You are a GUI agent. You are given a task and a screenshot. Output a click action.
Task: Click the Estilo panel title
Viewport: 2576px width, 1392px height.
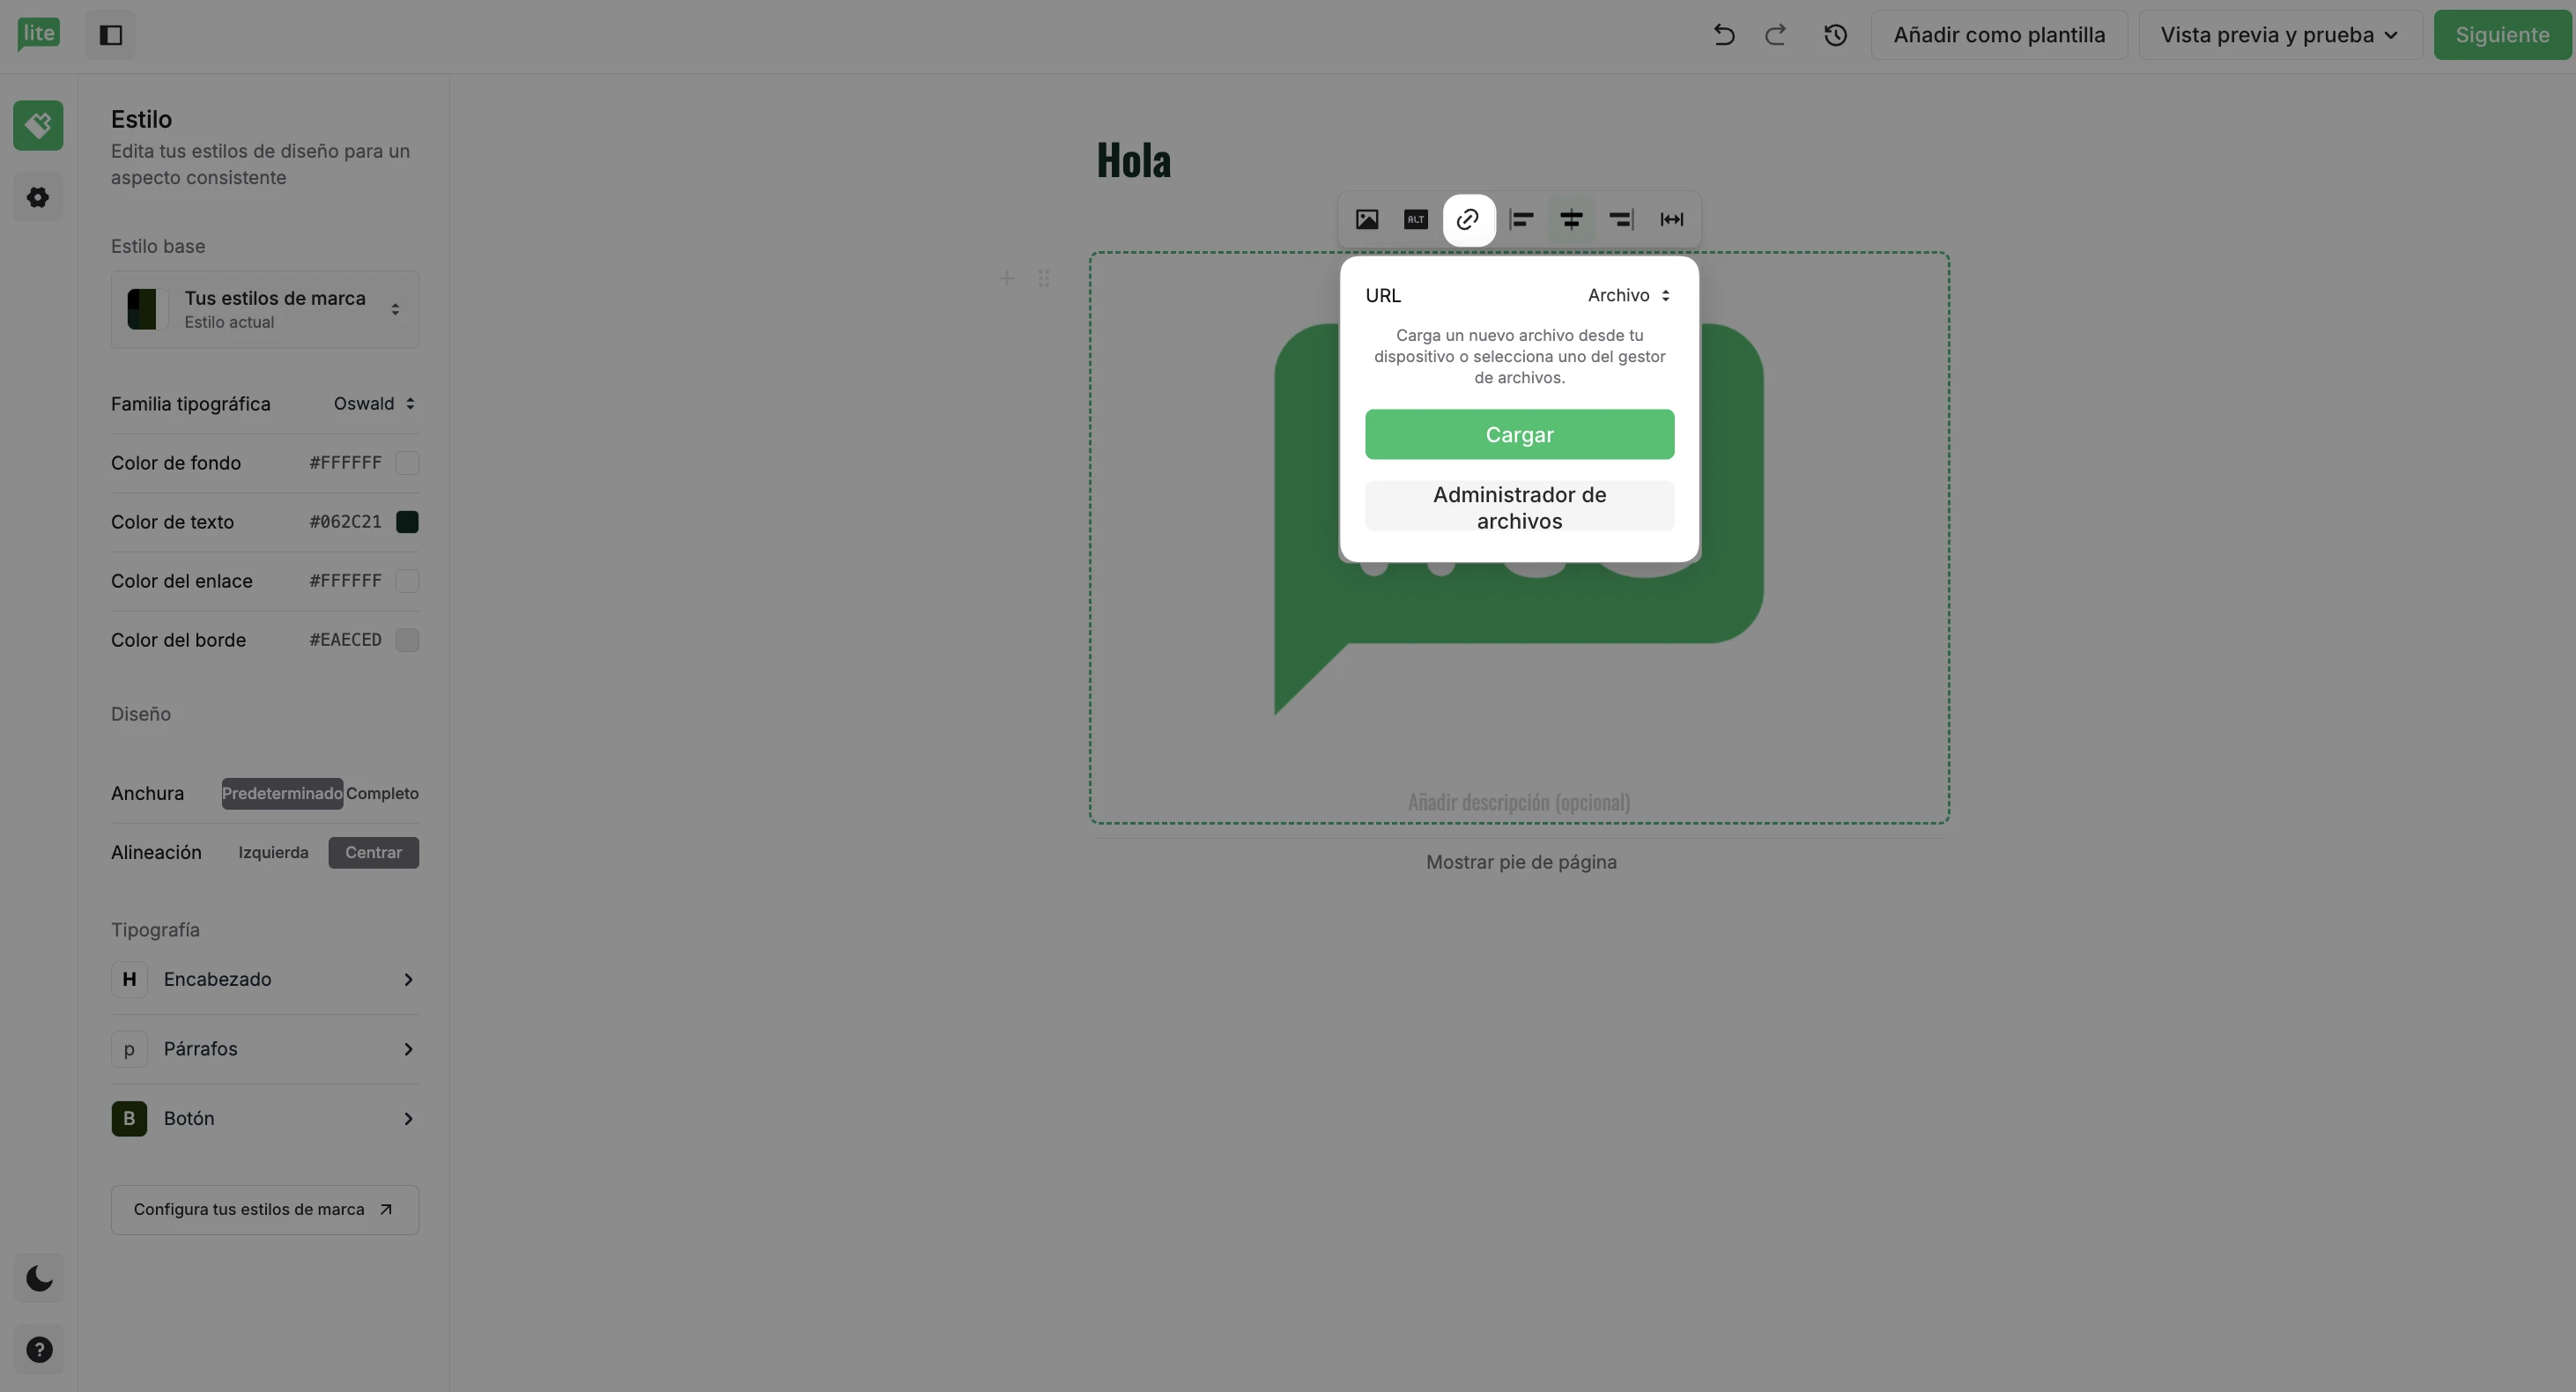141,119
